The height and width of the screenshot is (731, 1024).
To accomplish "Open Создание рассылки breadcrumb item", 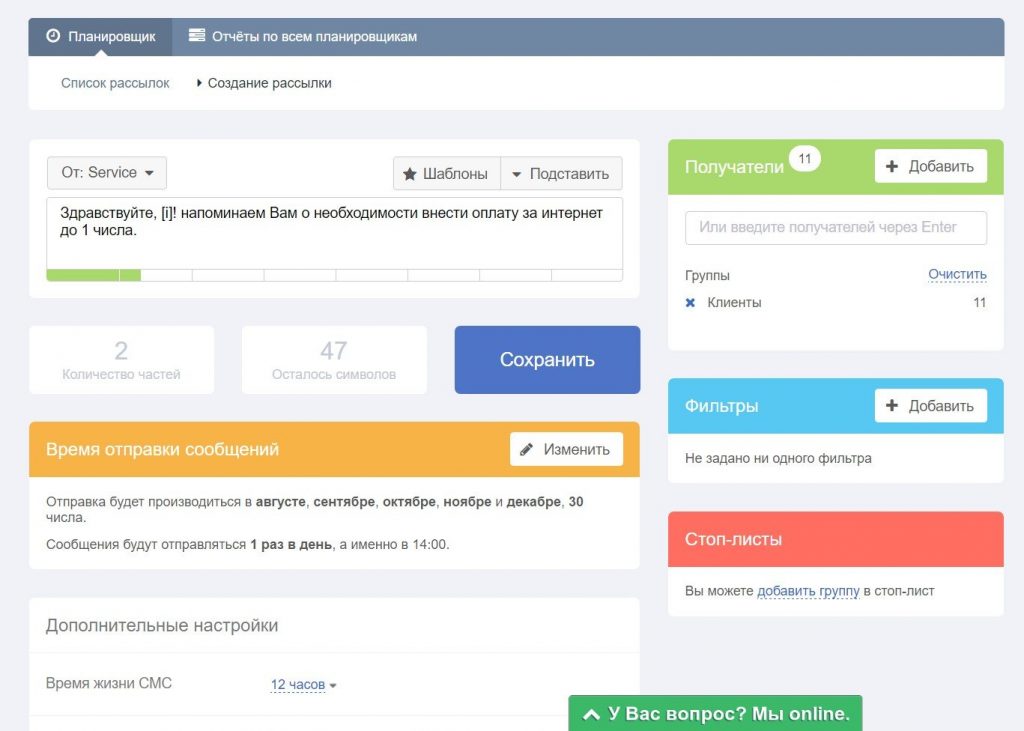I will pyautogui.click(x=269, y=84).
